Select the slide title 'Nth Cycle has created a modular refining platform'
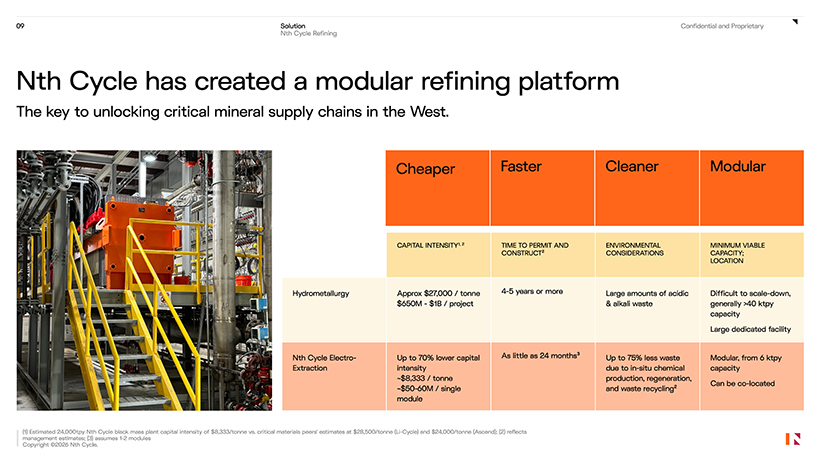Screen dimensions: 820x461 click(317, 82)
